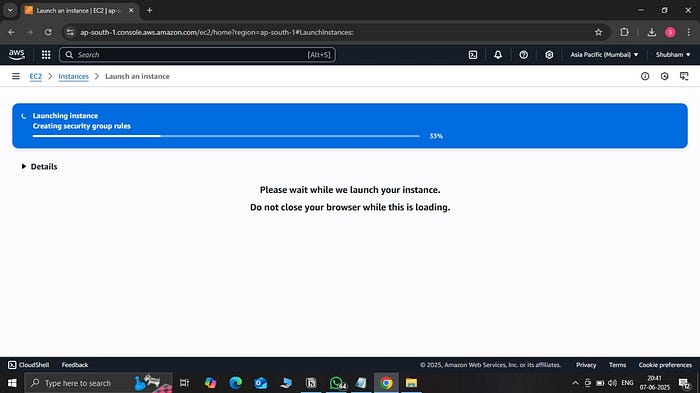Open the AWS home logo

[x=17, y=54]
